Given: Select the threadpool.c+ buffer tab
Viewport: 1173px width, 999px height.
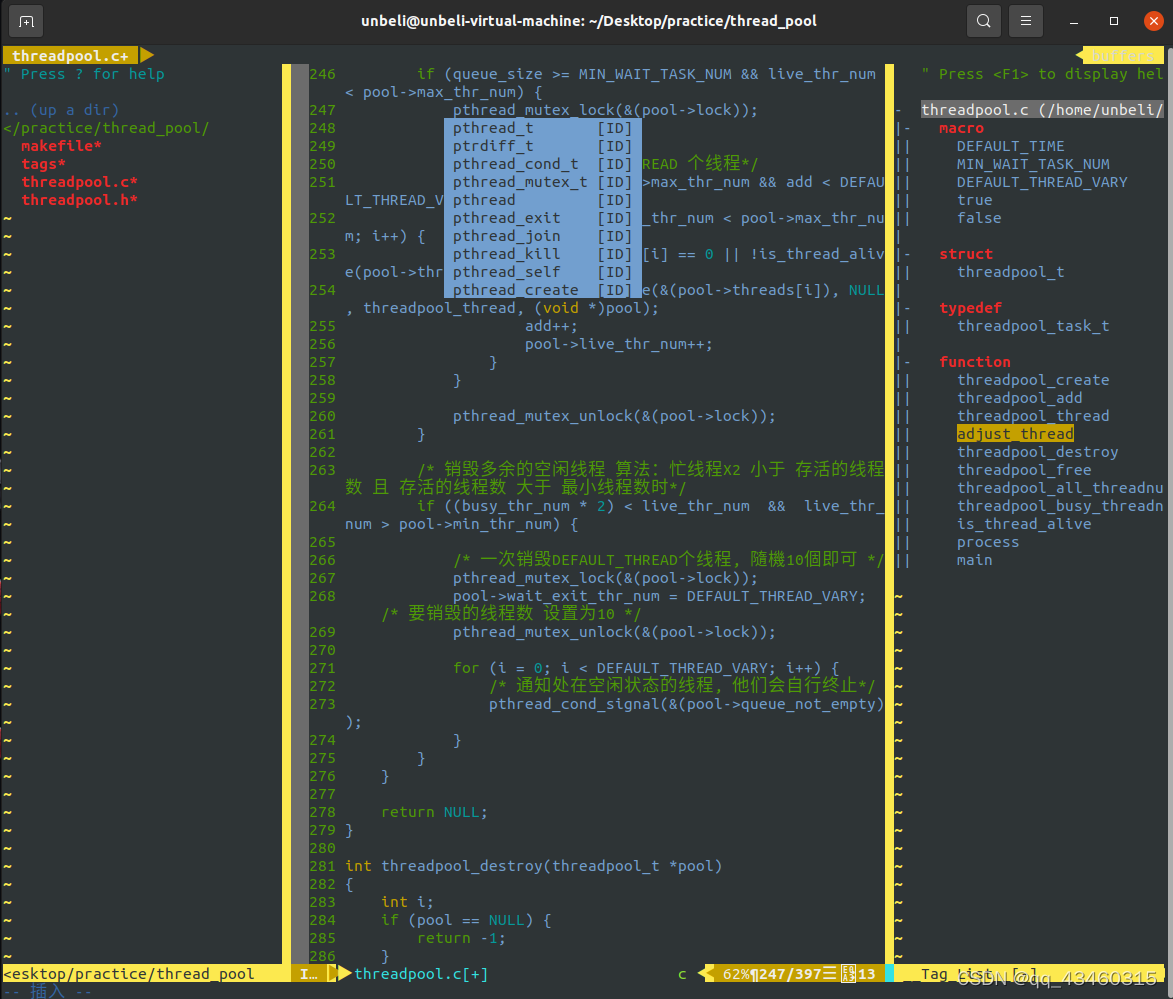Looking at the screenshot, I should pyautogui.click(x=70, y=55).
